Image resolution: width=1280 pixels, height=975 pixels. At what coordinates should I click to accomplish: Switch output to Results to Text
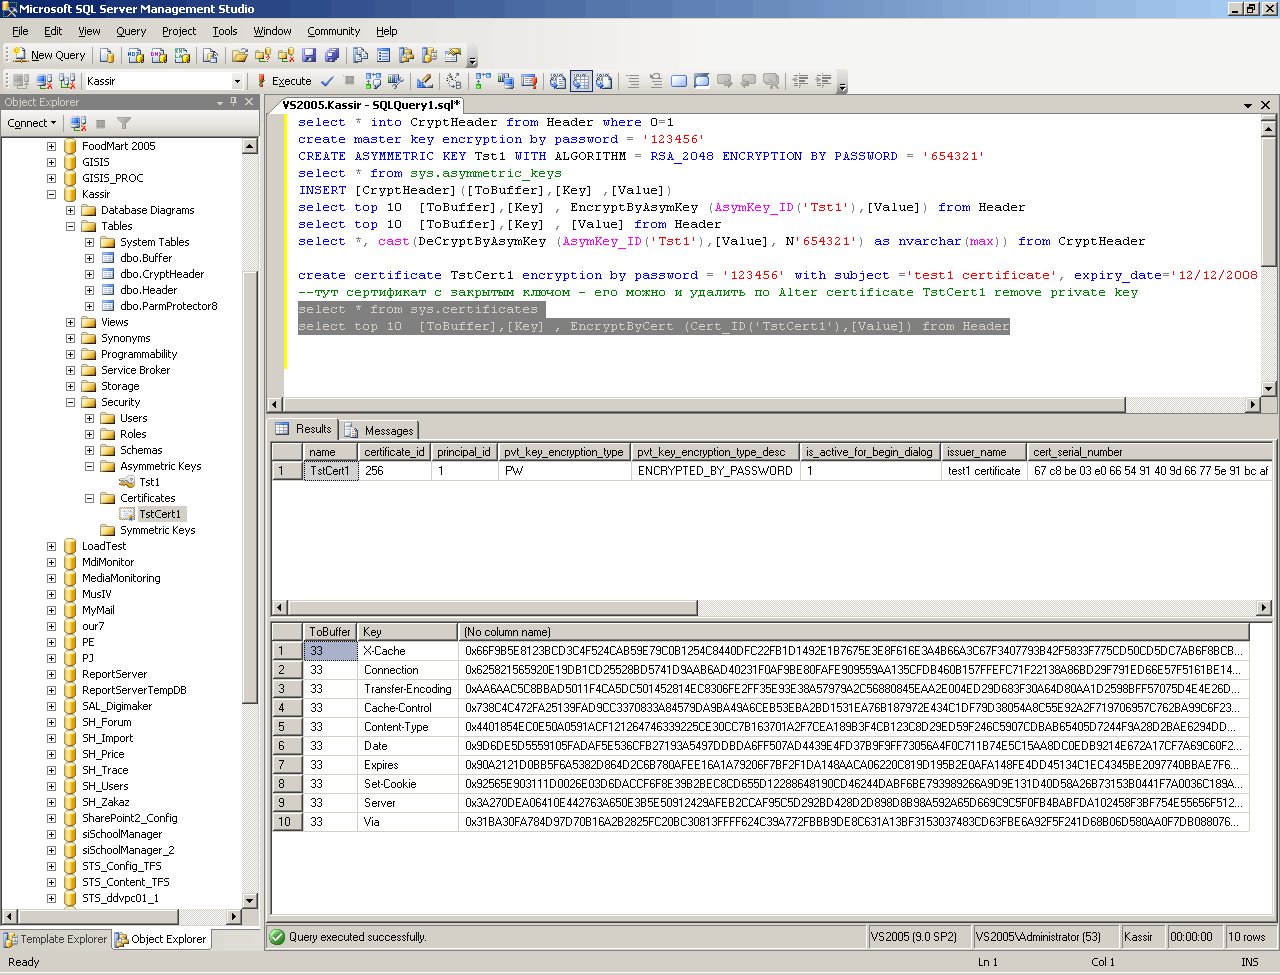[558, 81]
